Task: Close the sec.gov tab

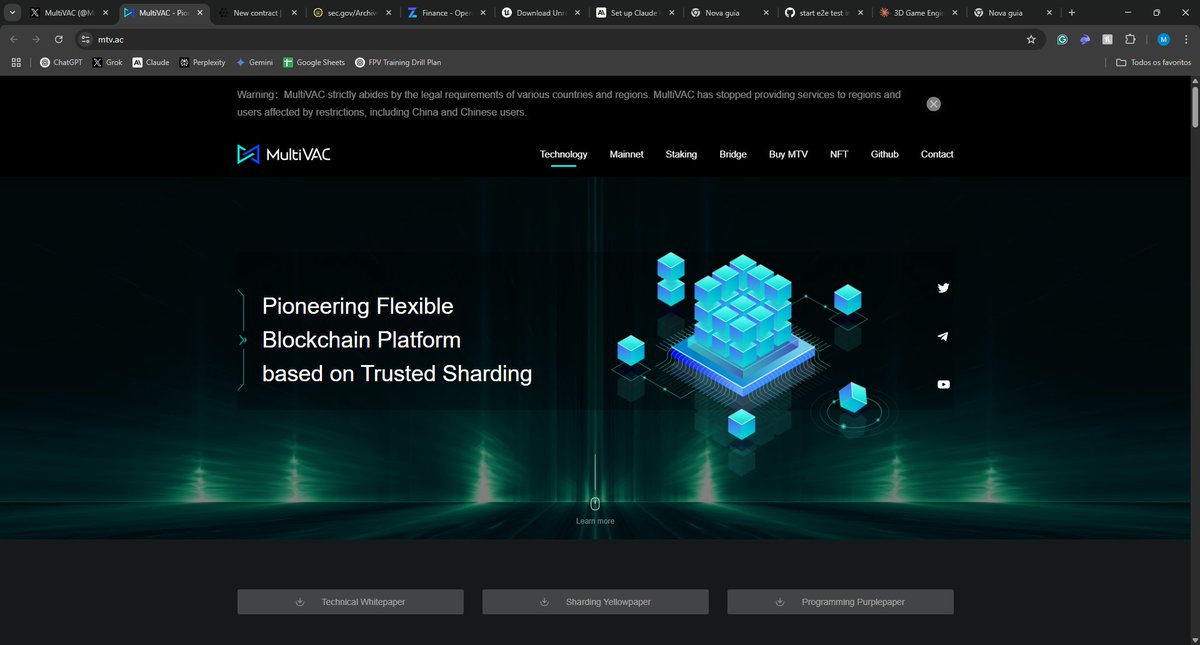Action: (388, 13)
